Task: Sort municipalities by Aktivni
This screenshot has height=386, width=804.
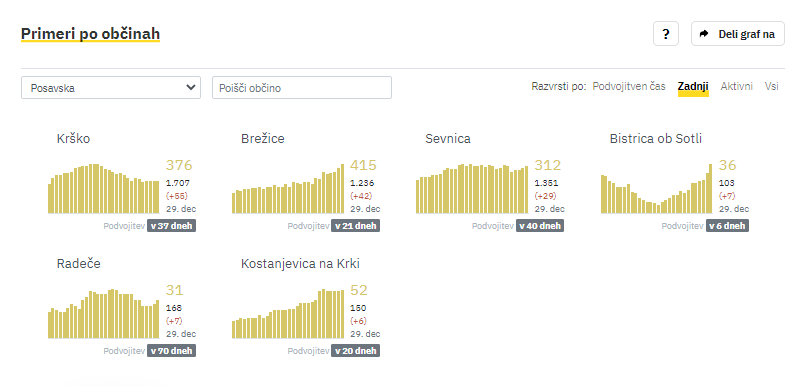Action: pos(736,87)
